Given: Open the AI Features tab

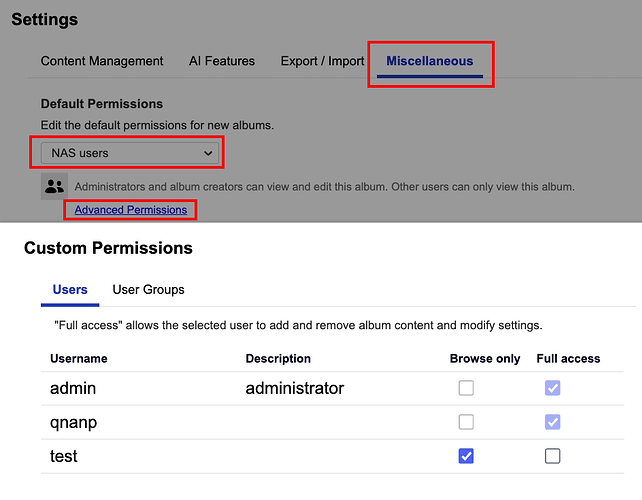Looking at the screenshot, I should [222, 61].
